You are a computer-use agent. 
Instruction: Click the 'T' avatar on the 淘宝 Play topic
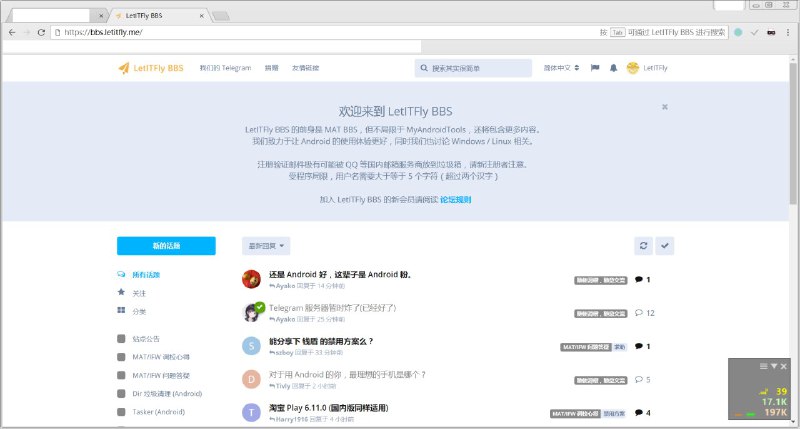click(x=251, y=413)
